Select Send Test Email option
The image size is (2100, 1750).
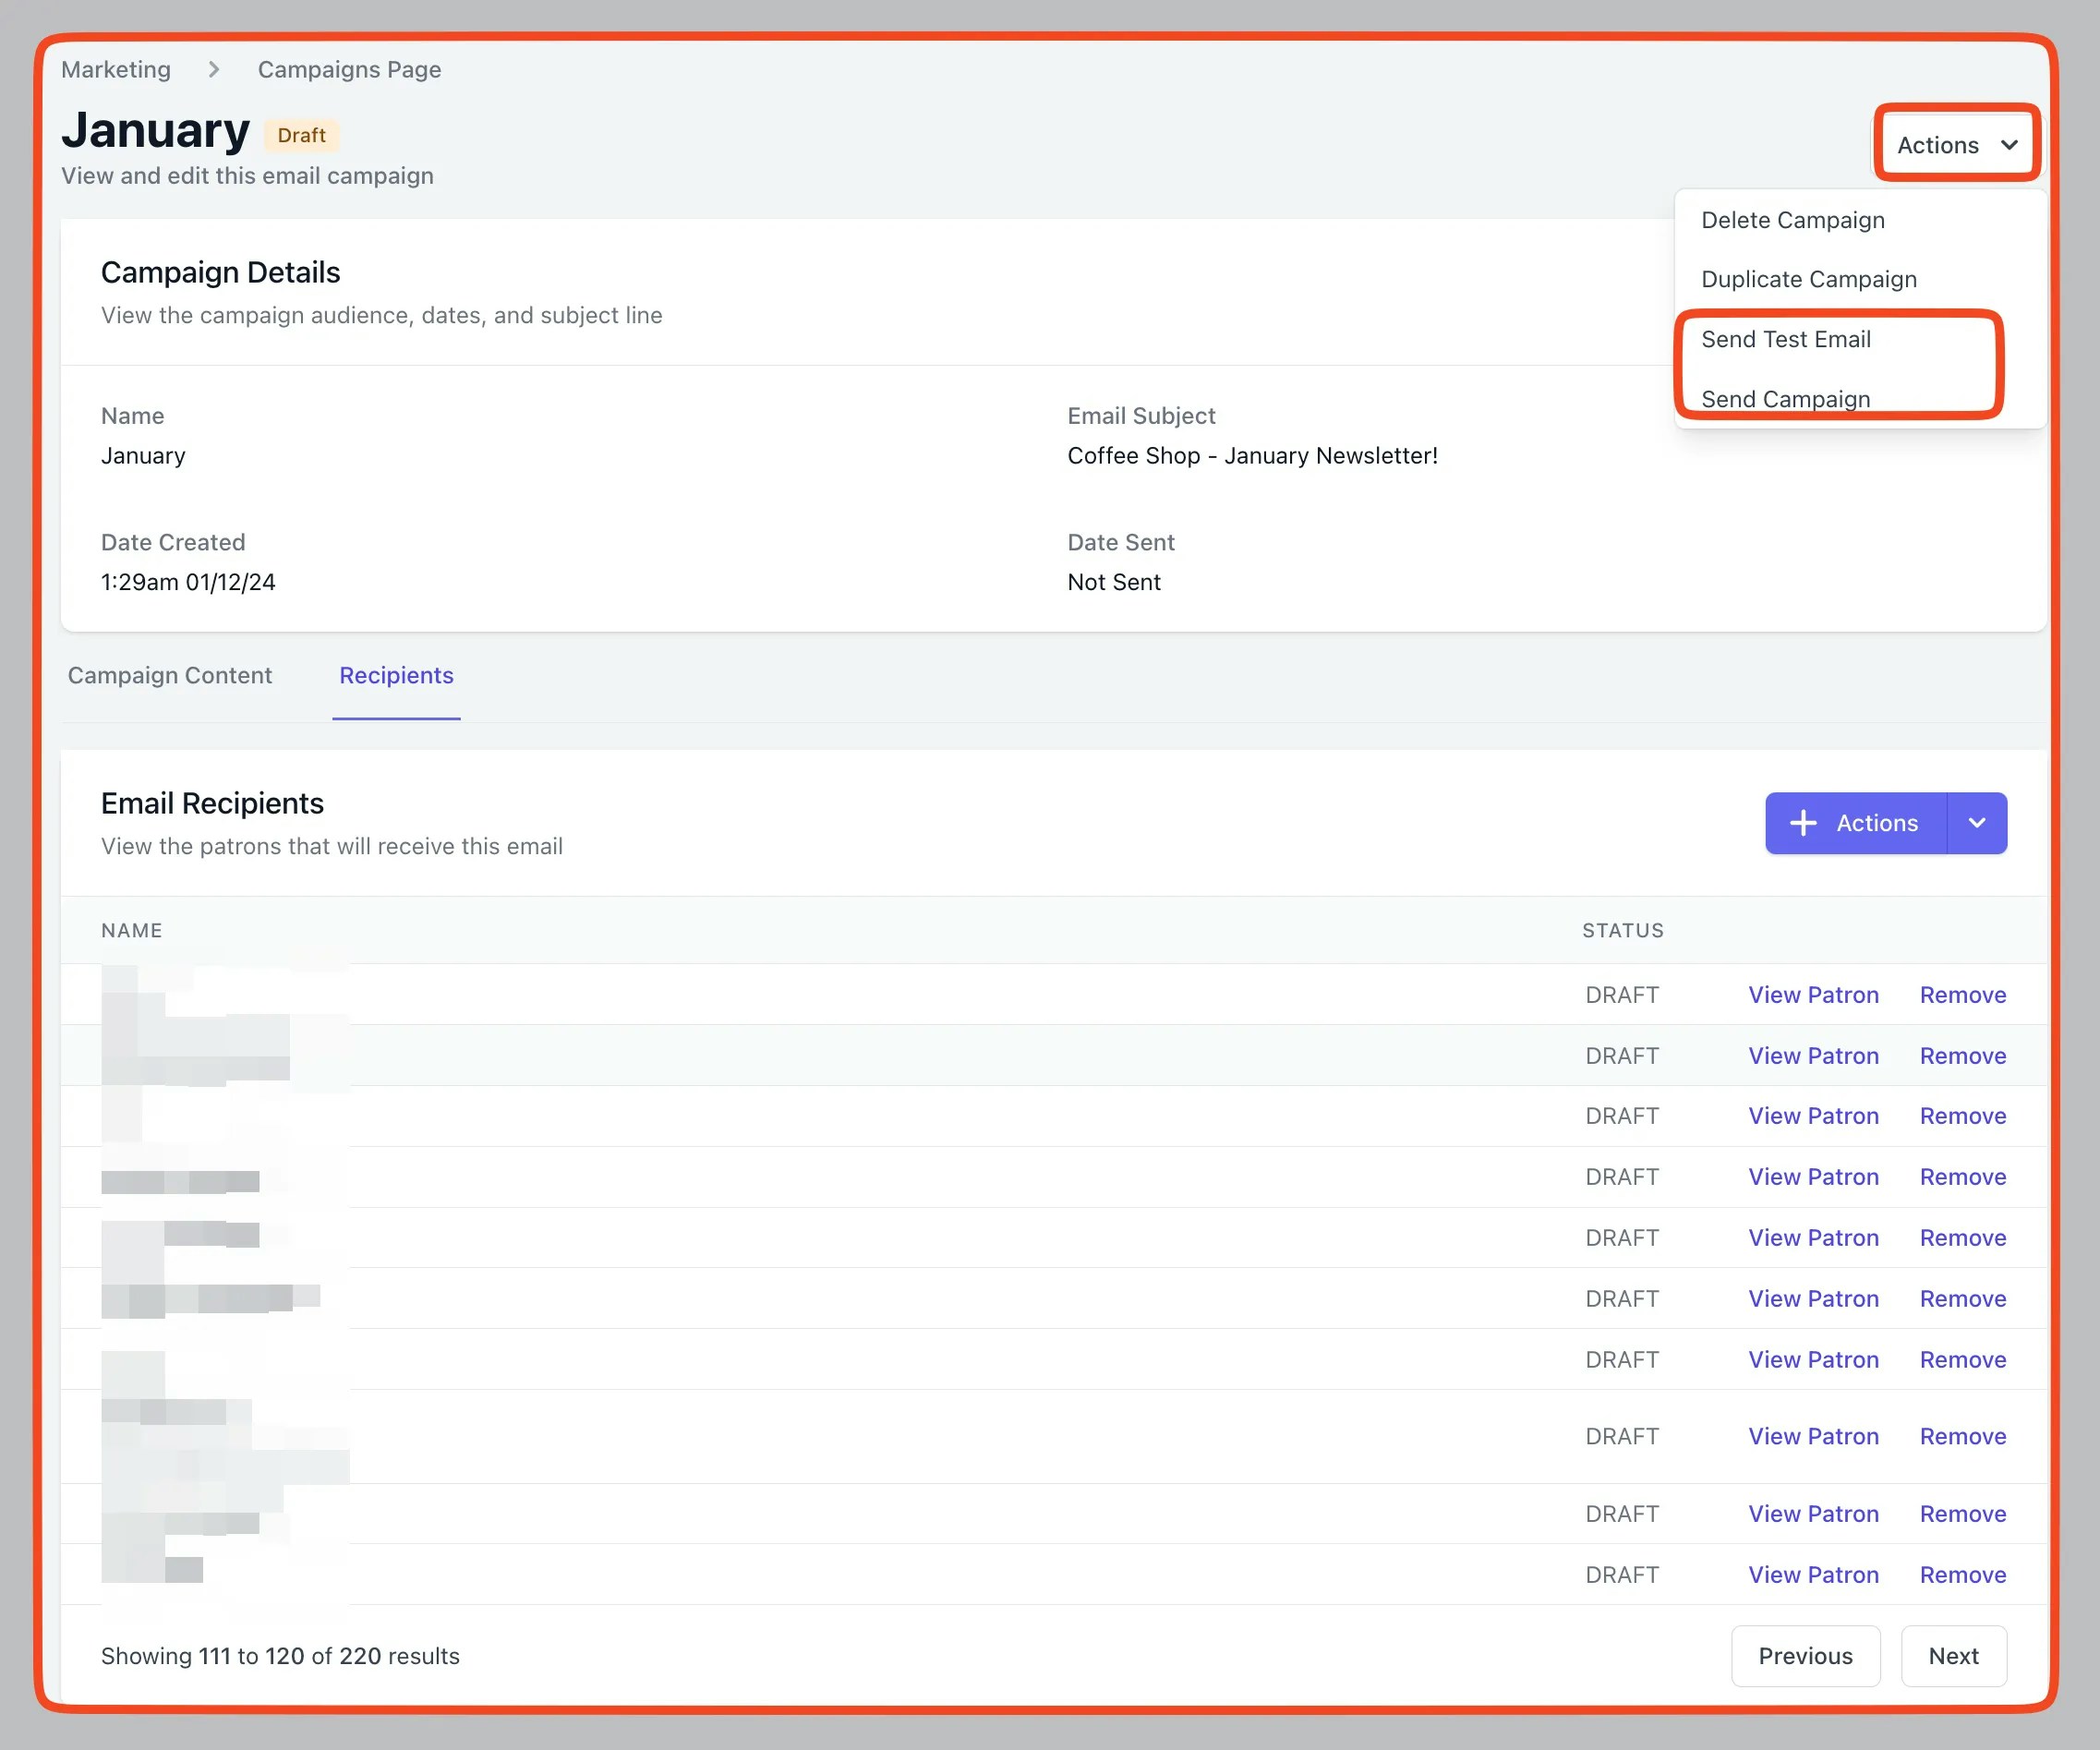point(1785,339)
